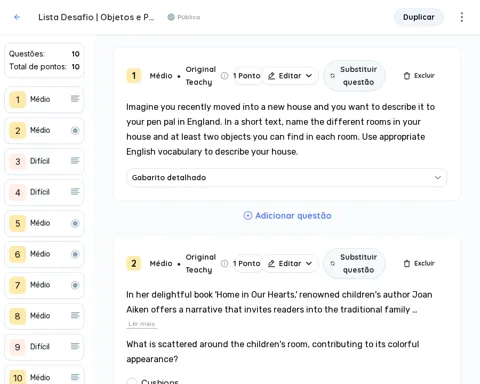The height and width of the screenshot is (384, 480).
Task: Click 1 Ponto label of question 1
Action: [x=247, y=76]
